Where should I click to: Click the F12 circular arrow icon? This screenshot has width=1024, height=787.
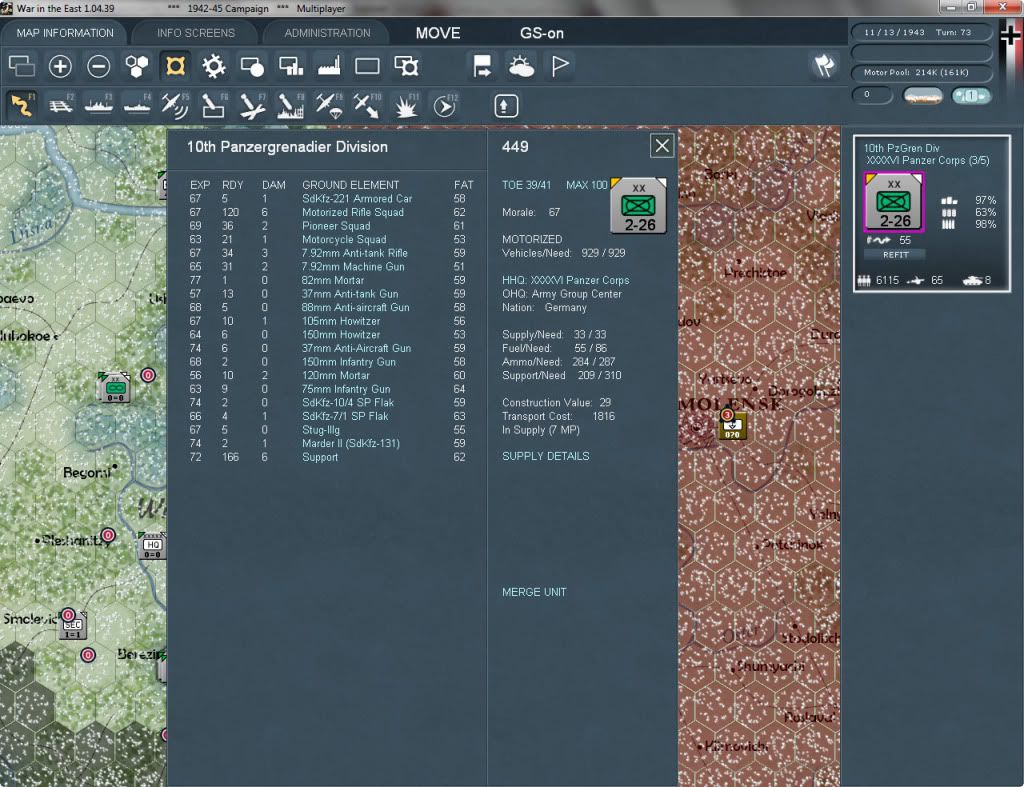445,105
